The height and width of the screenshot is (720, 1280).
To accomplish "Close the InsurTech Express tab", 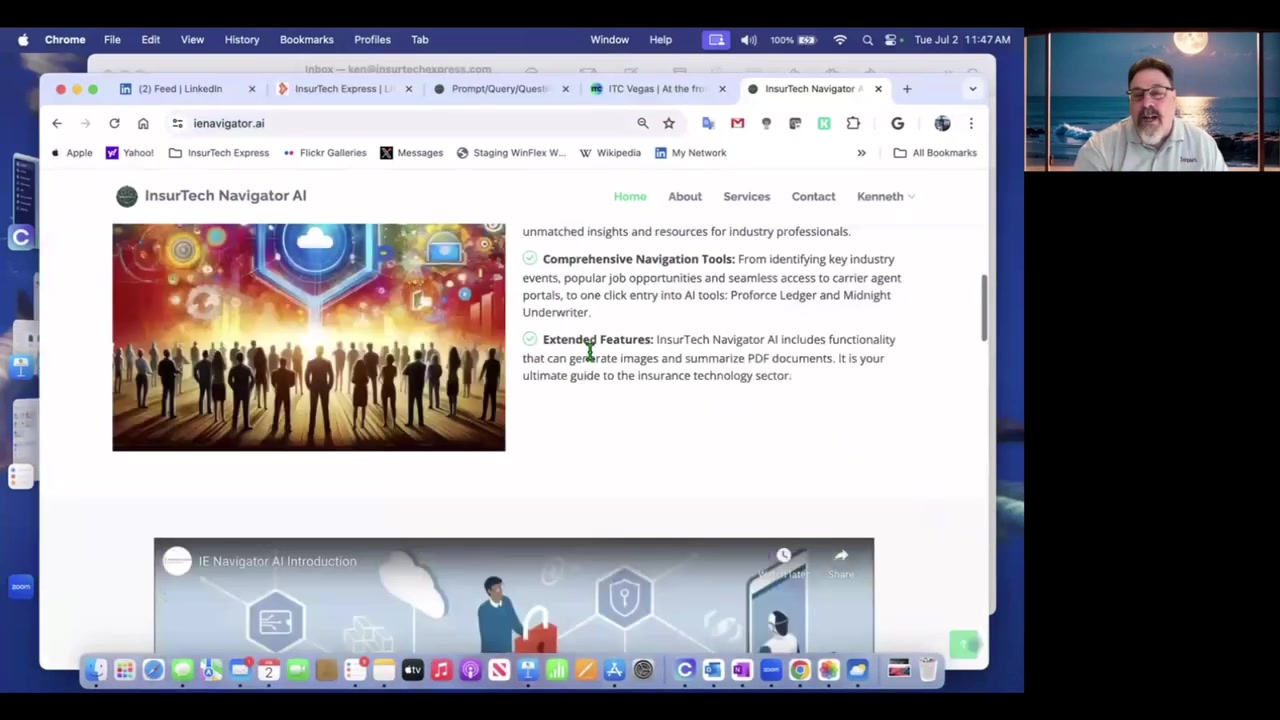I will (408, 89).
